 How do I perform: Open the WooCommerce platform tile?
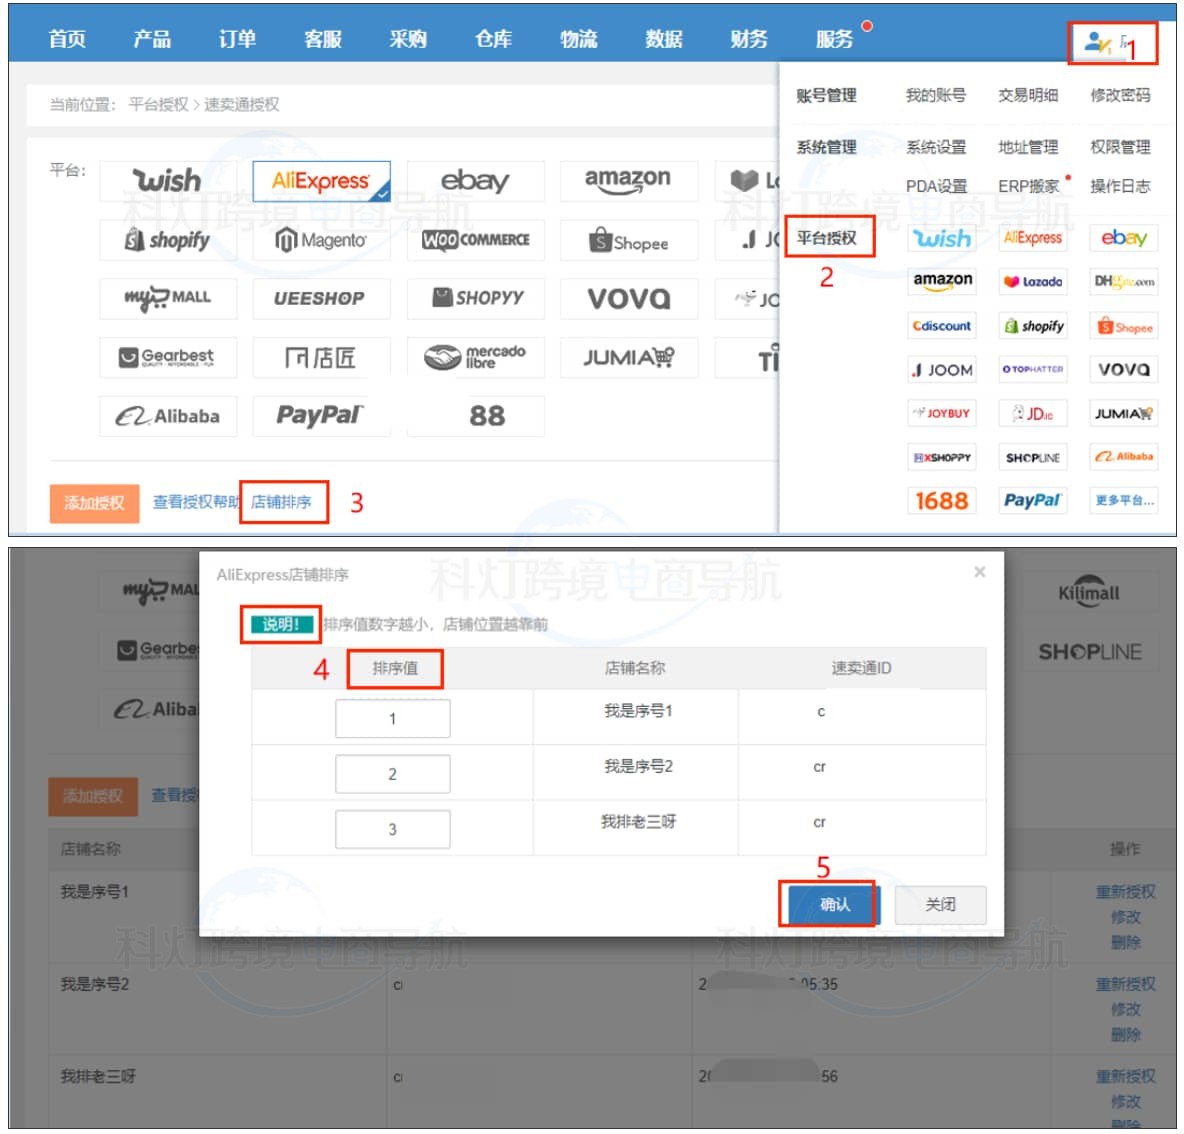475,240
